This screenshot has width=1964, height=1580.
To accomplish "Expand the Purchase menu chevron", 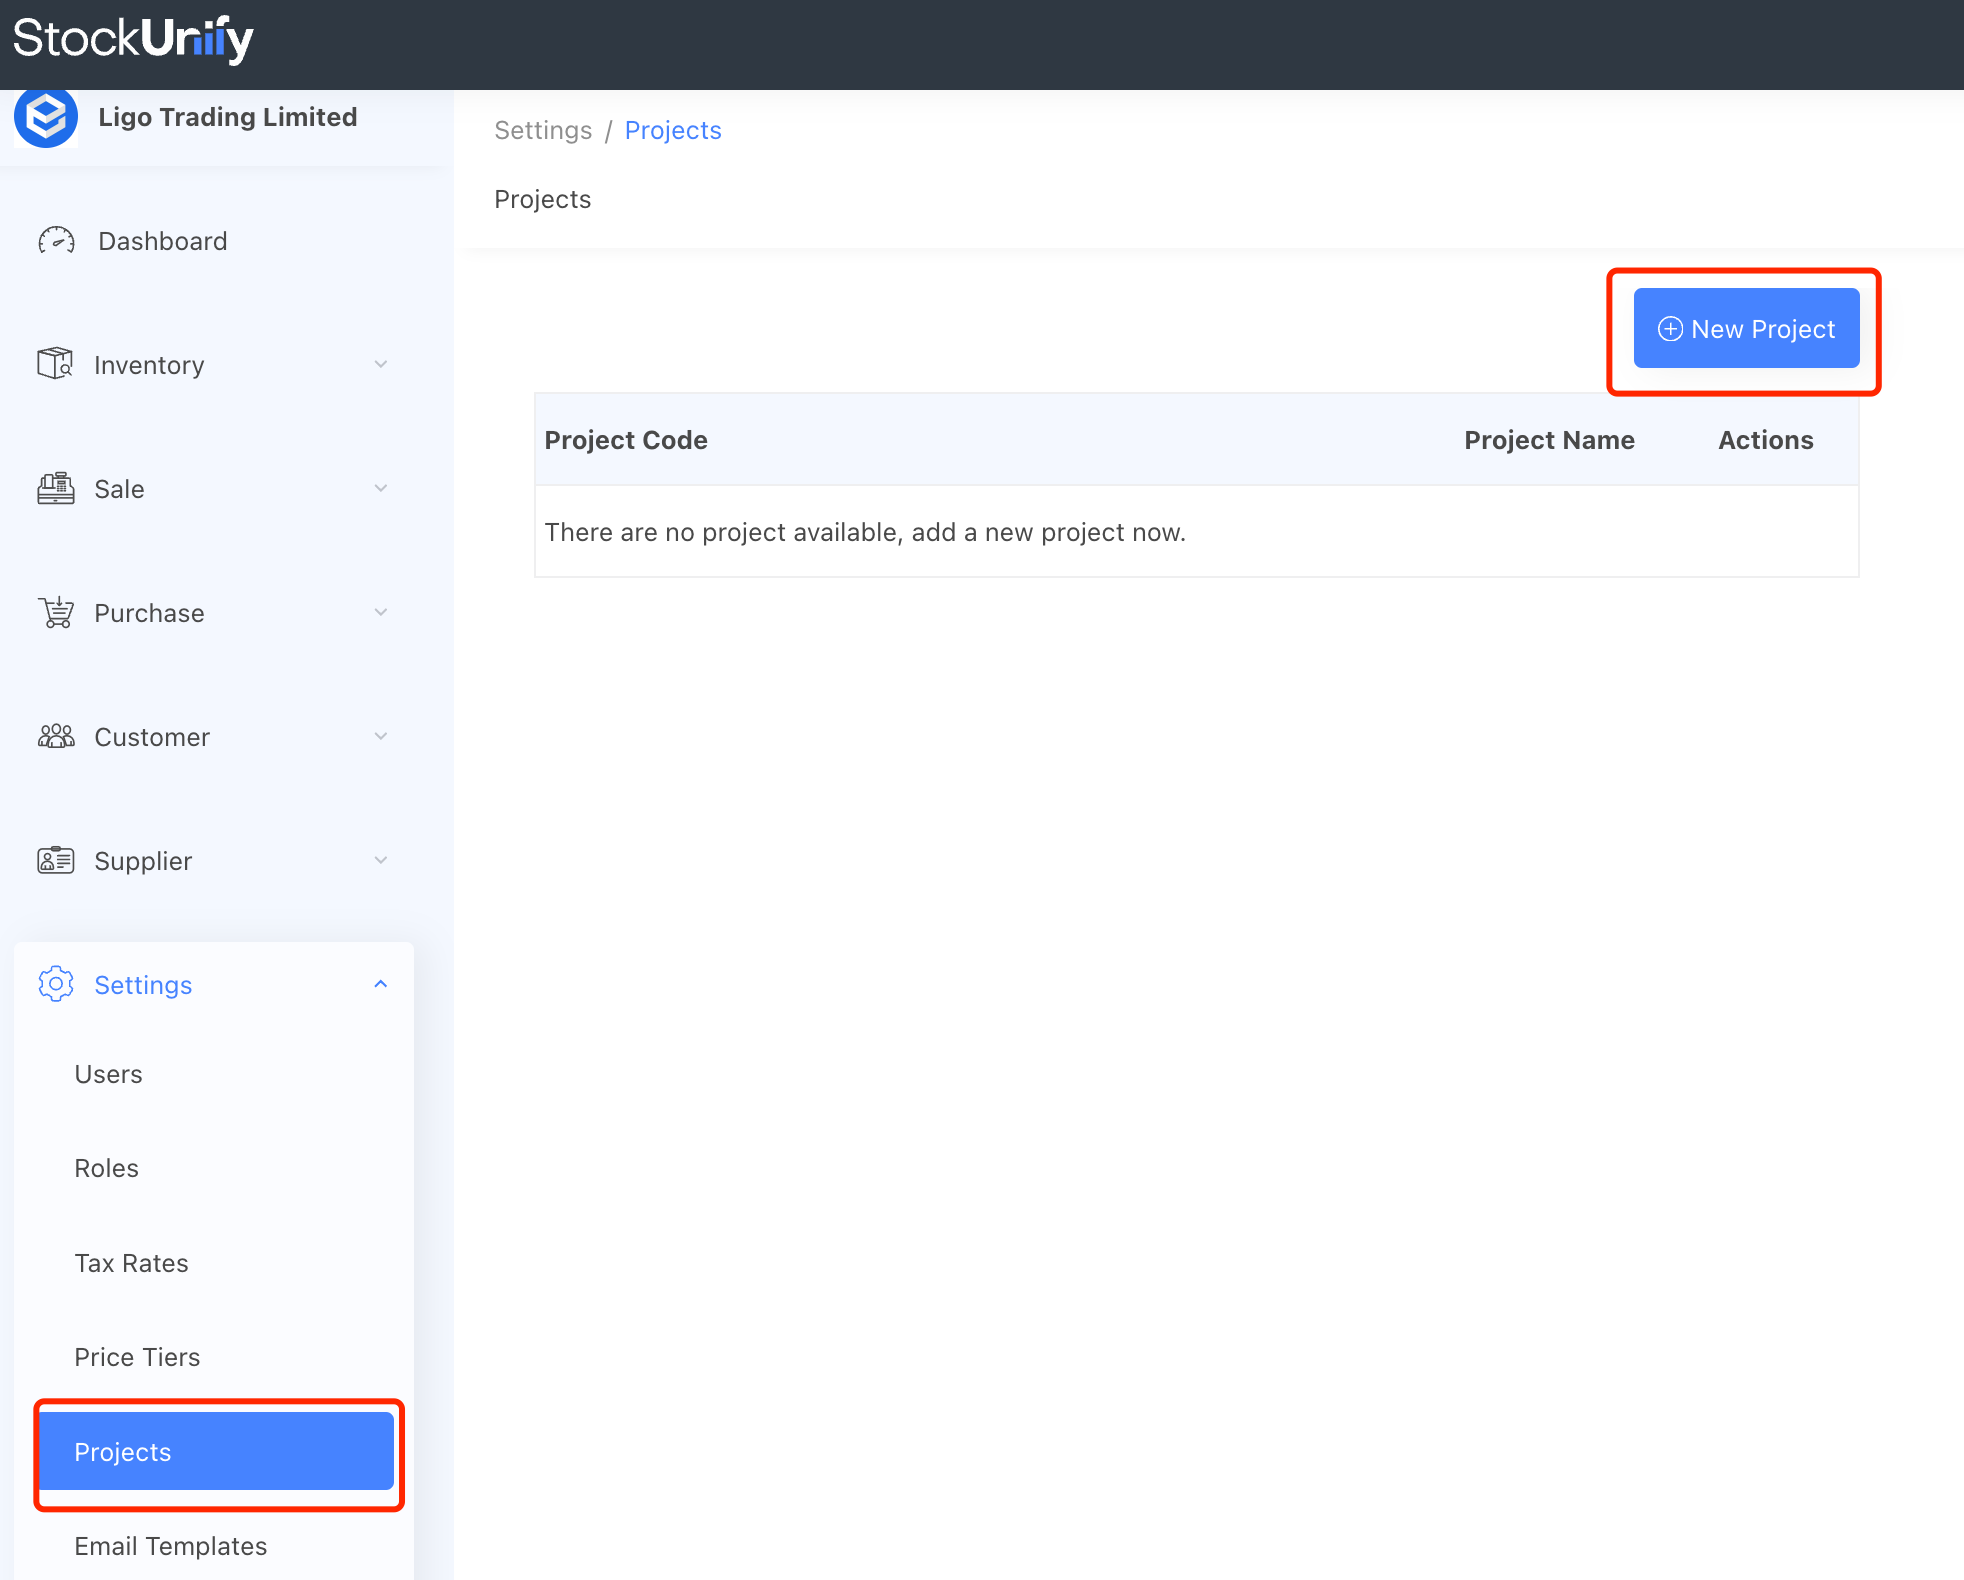I will point(380,612).
